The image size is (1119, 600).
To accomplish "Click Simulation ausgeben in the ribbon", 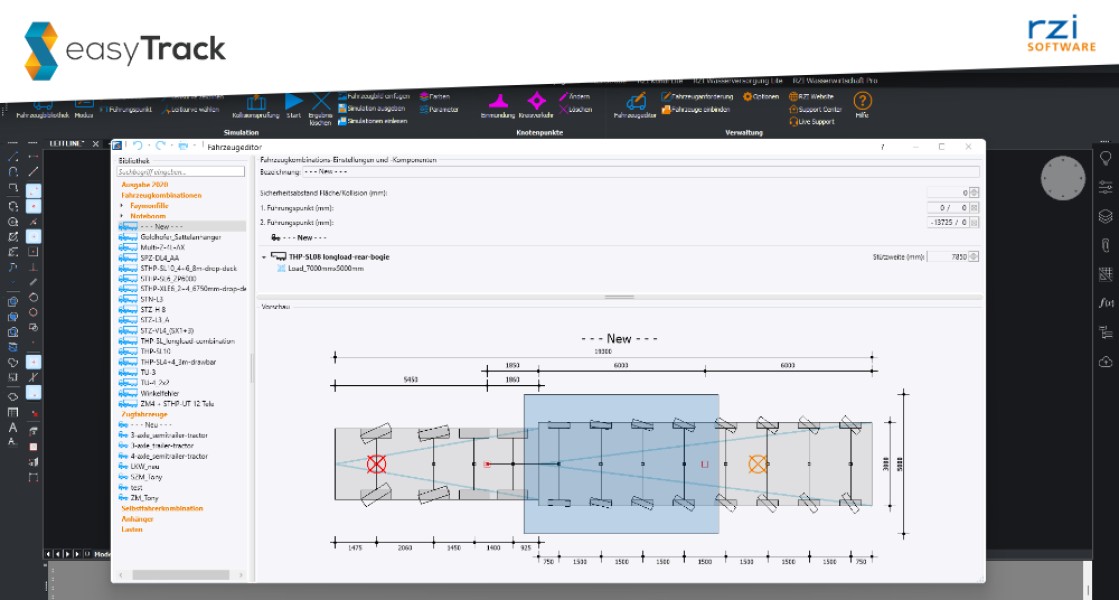I will 372,108.
